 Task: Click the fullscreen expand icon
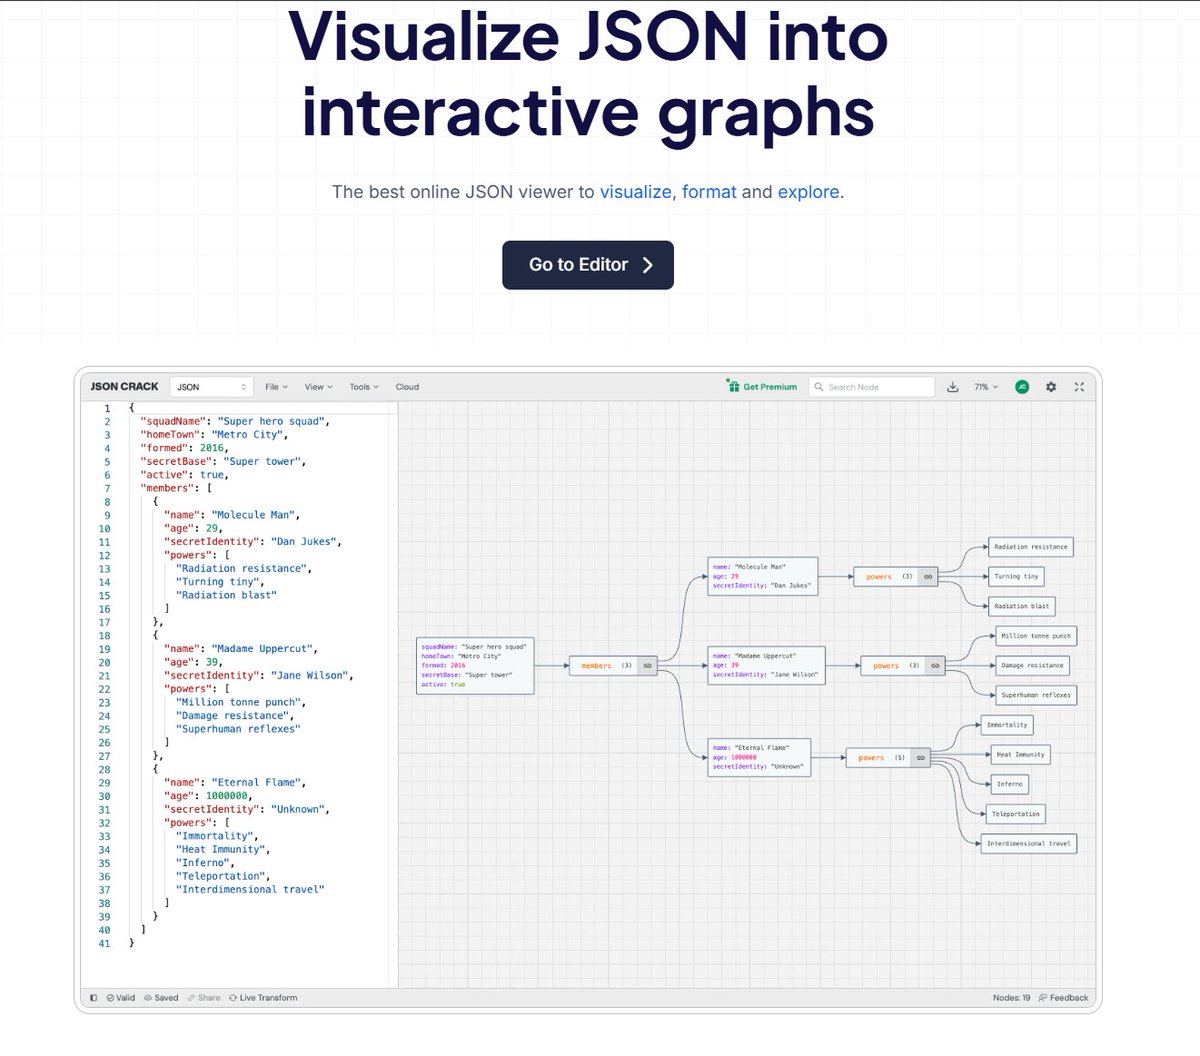[1079, 387]
